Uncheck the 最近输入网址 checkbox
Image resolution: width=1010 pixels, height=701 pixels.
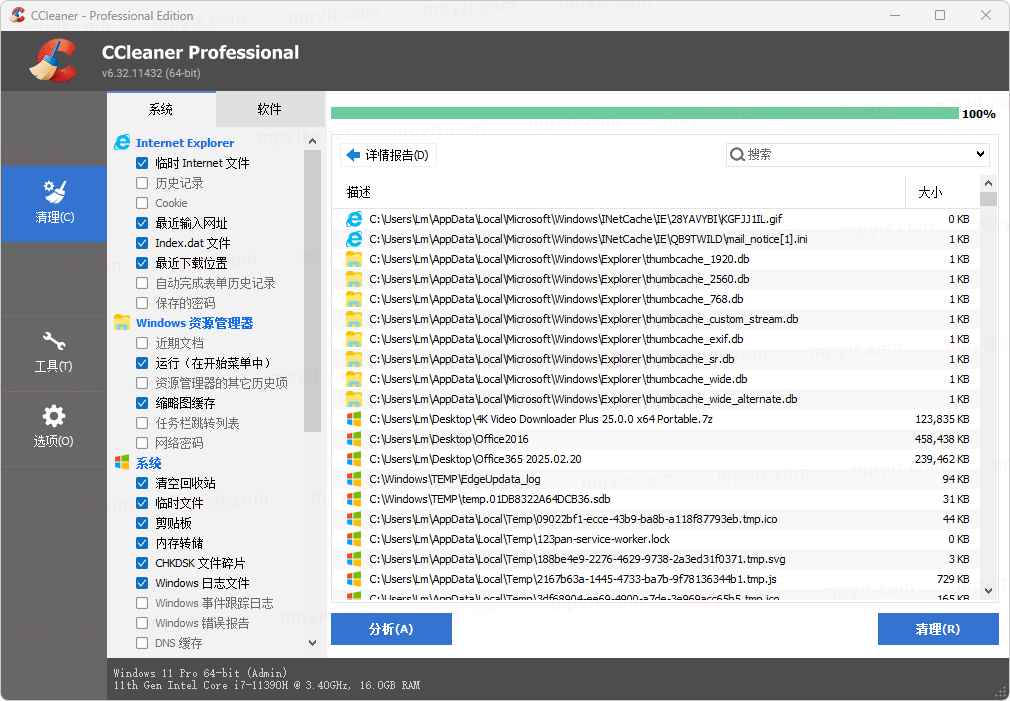(142, 223)
